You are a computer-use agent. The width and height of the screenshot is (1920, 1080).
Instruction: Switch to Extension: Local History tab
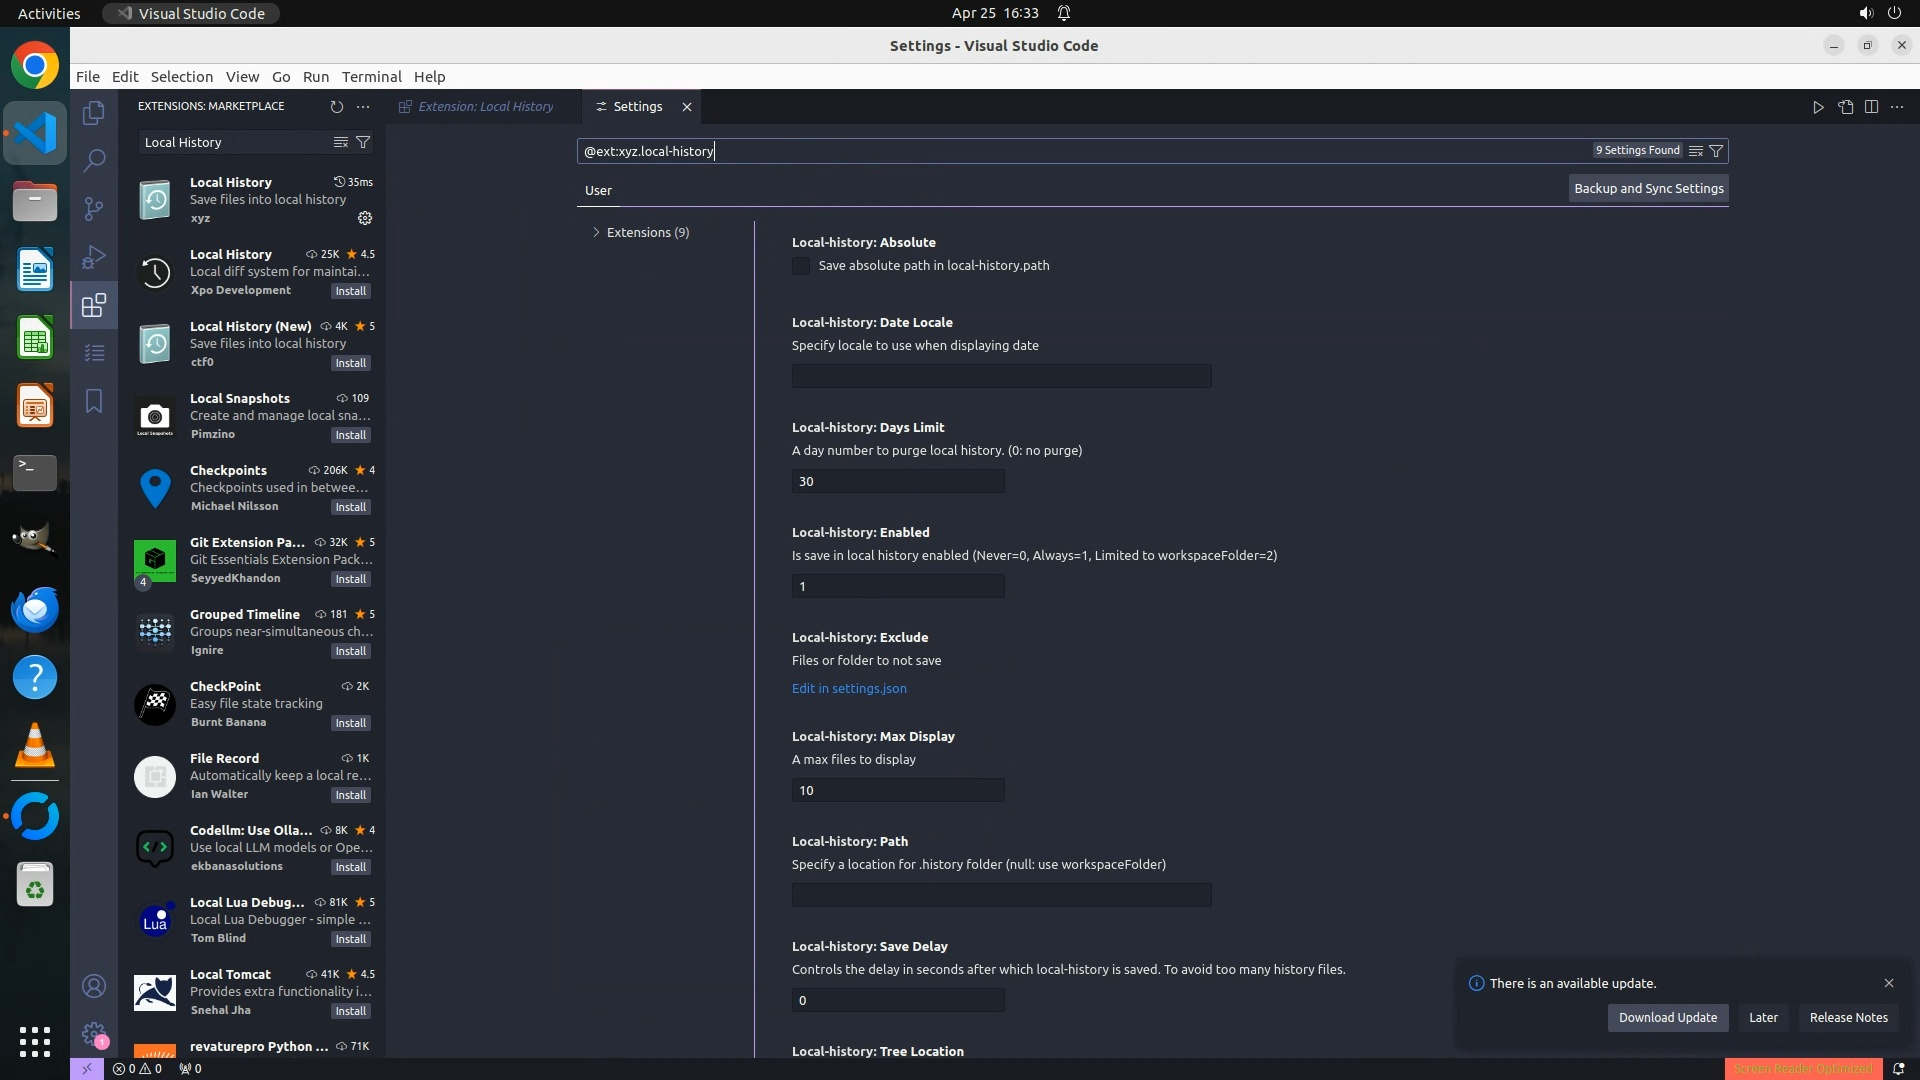(x=485, y=106)
